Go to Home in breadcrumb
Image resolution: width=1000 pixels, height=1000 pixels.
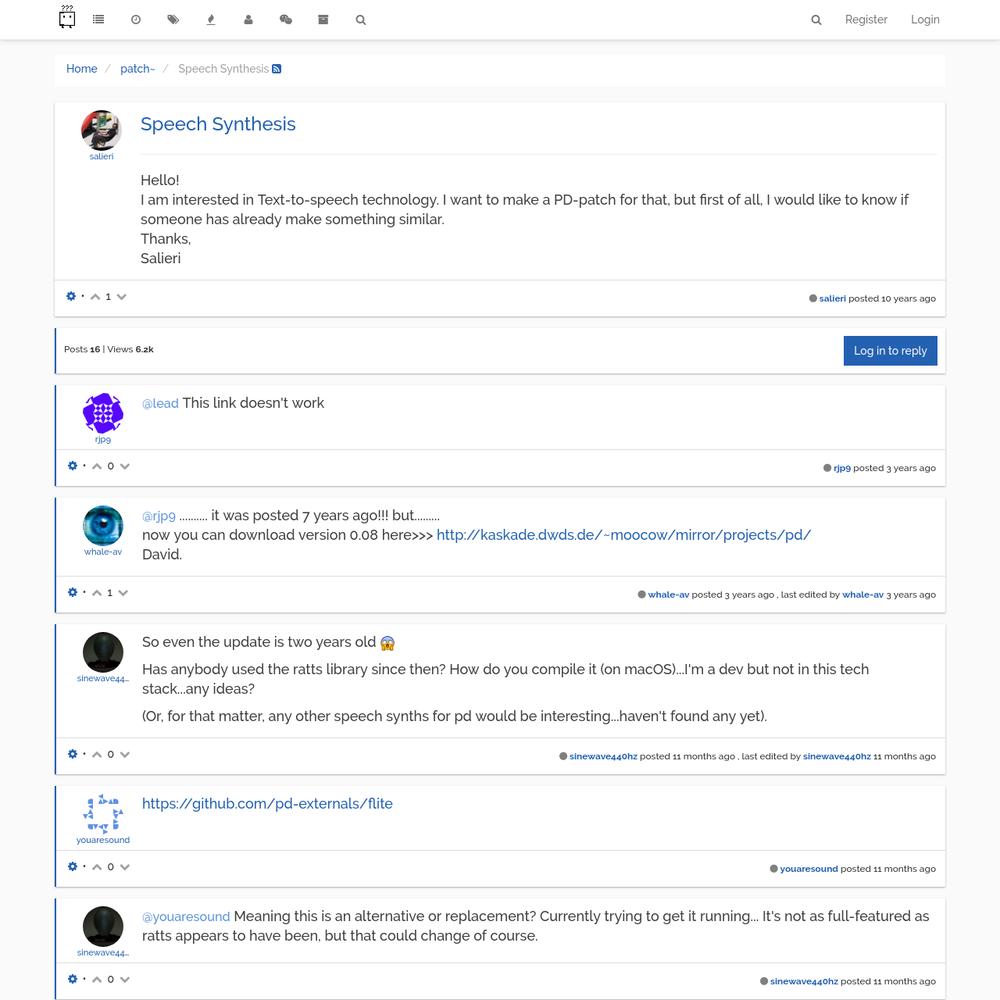point(82,69)
